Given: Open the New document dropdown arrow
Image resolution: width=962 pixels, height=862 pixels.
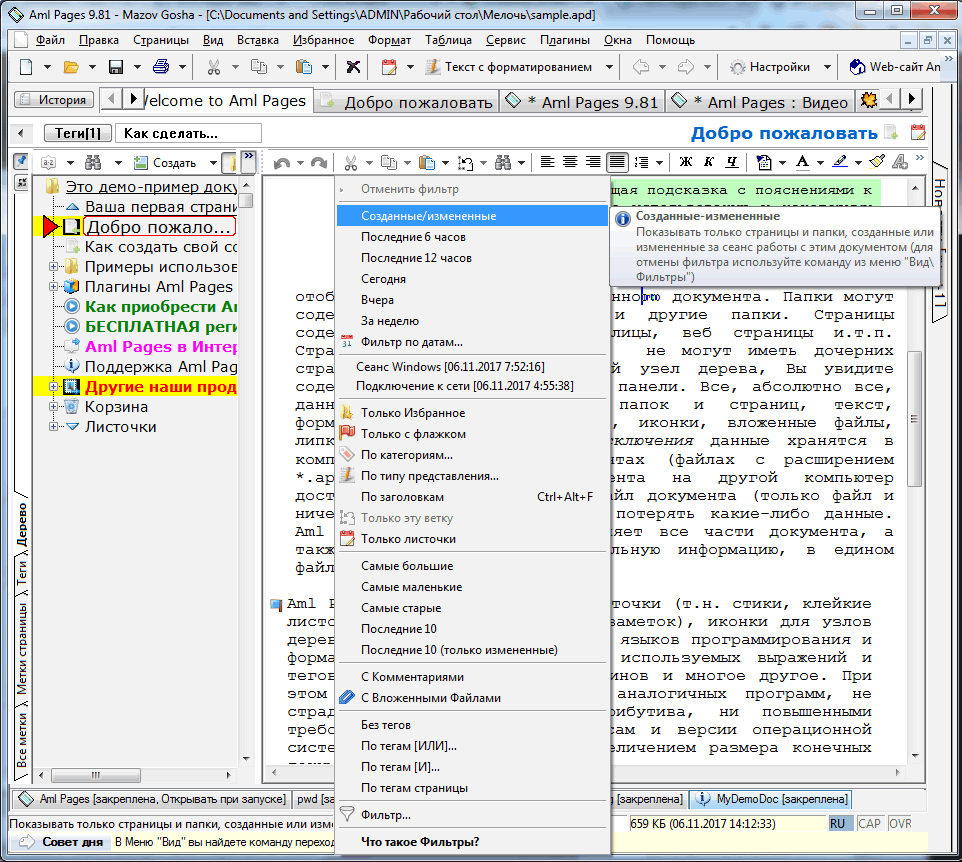Looking at the screenshot, I should click(x=47, y=67).
